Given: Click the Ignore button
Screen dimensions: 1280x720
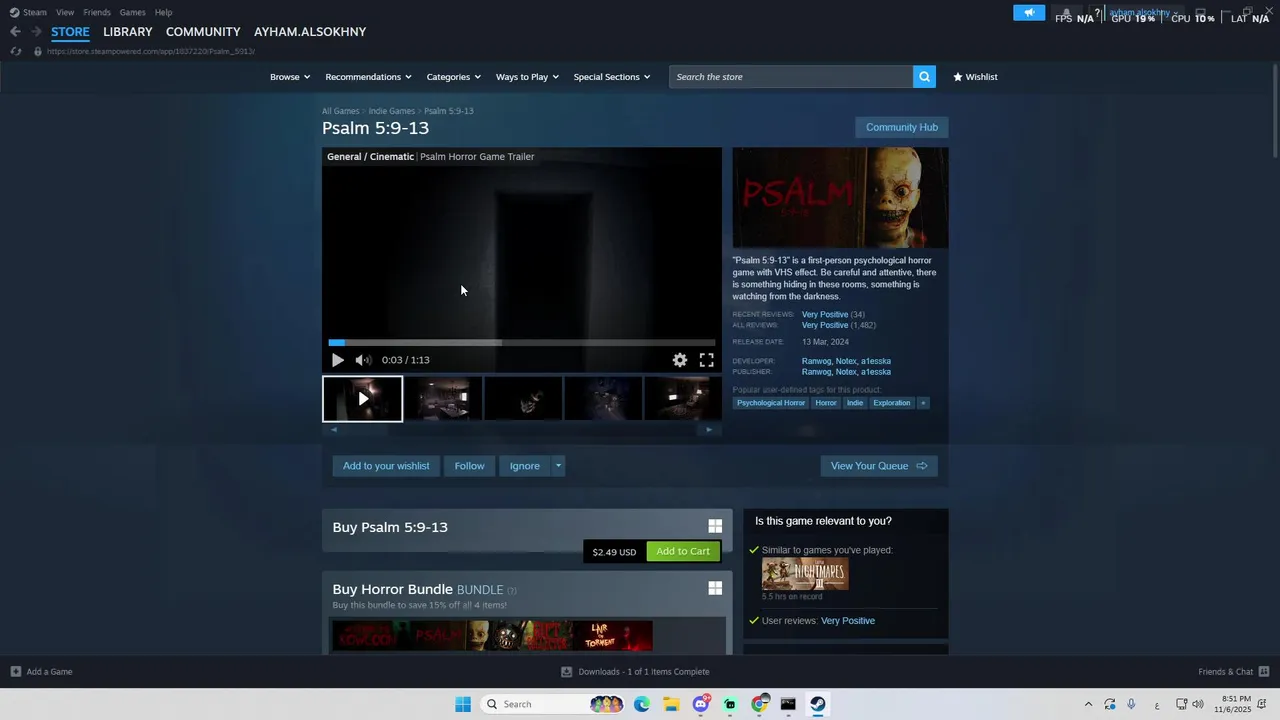Looking at the screenshot, I should (x=525, y=466).
